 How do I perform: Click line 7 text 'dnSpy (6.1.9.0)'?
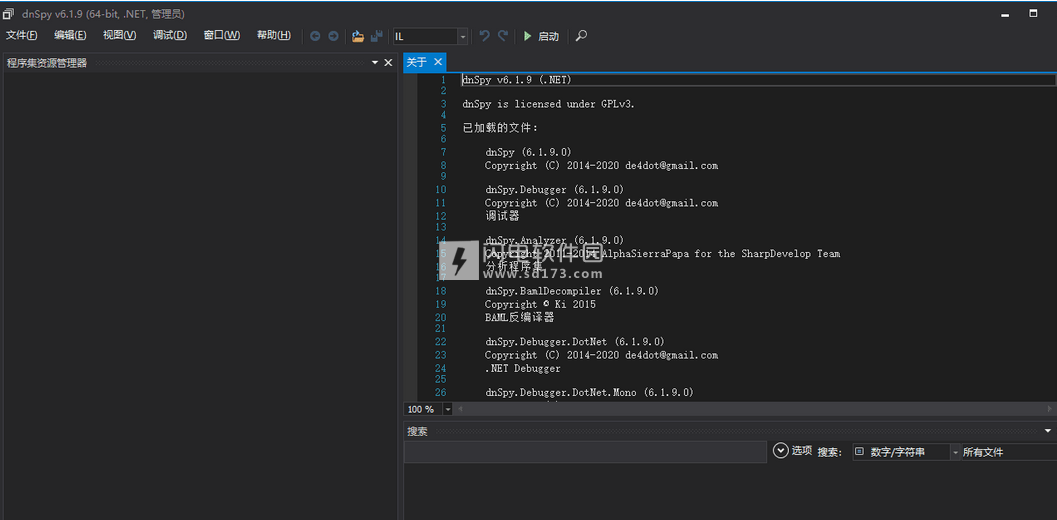click(x=528, y=152)
